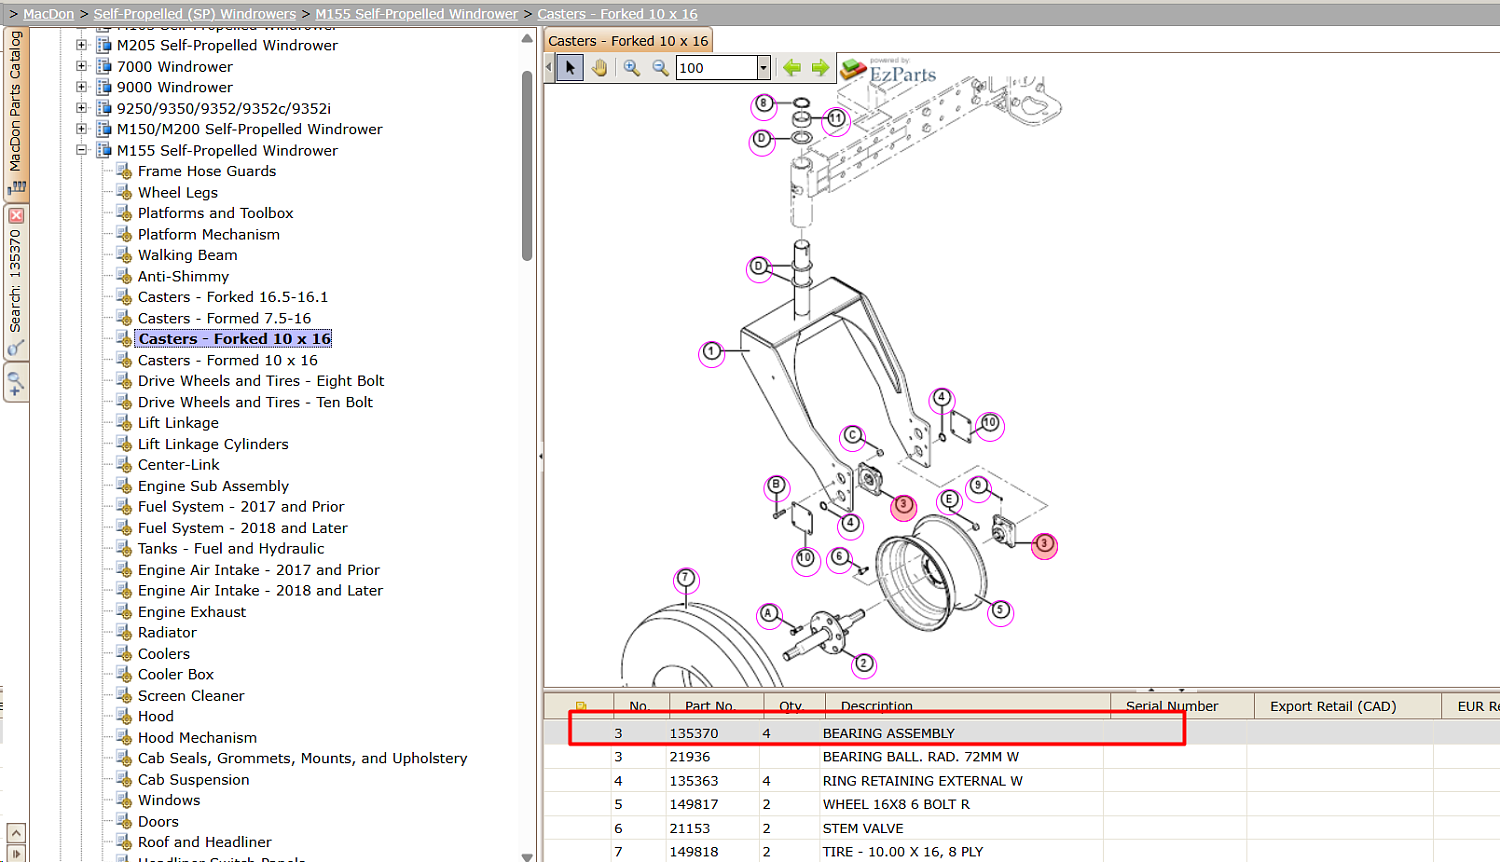Select the arrow pointer tool

(x=570, y=68)
